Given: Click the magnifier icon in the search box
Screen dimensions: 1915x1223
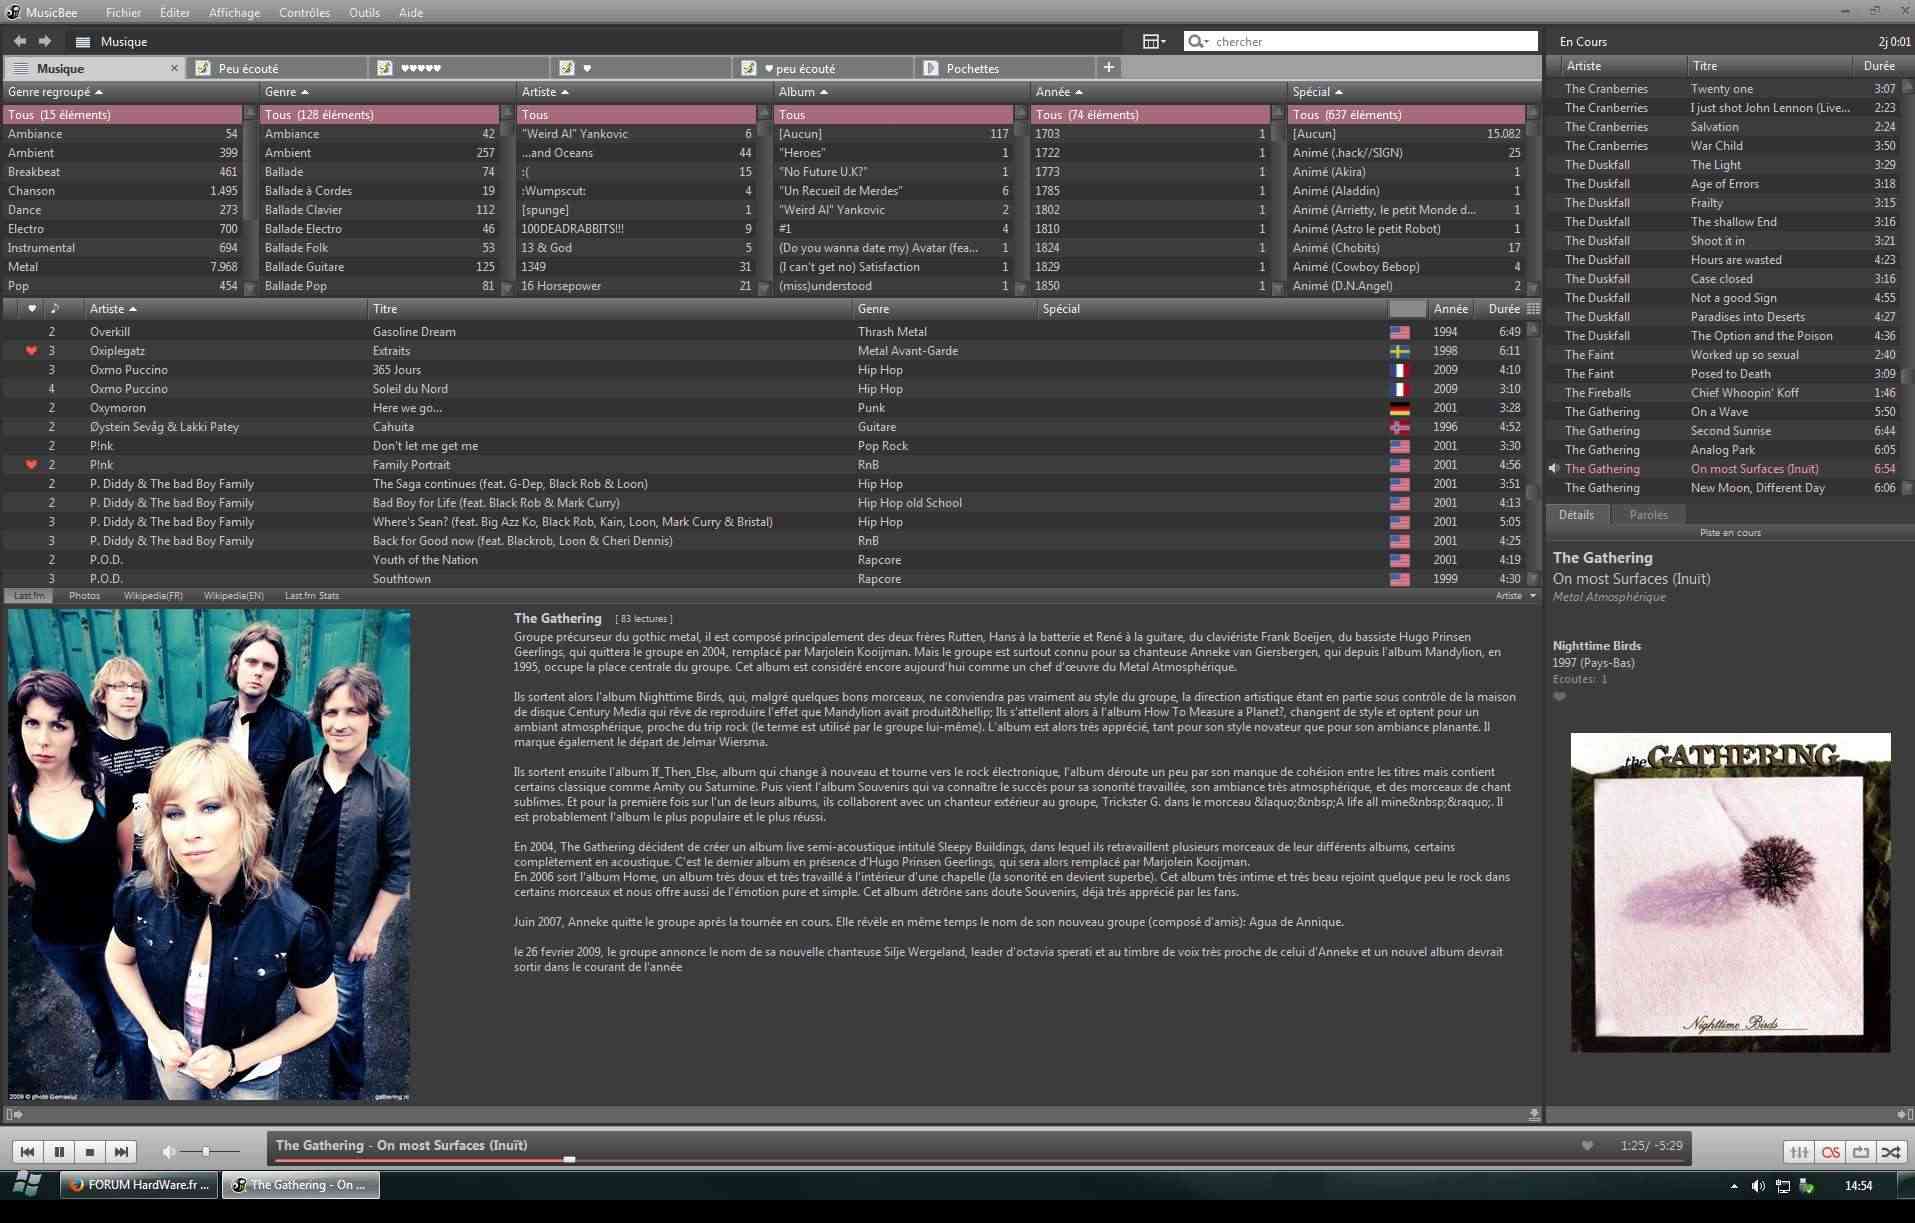Looking at the screenshot, I should click(x=1195, y=41).
